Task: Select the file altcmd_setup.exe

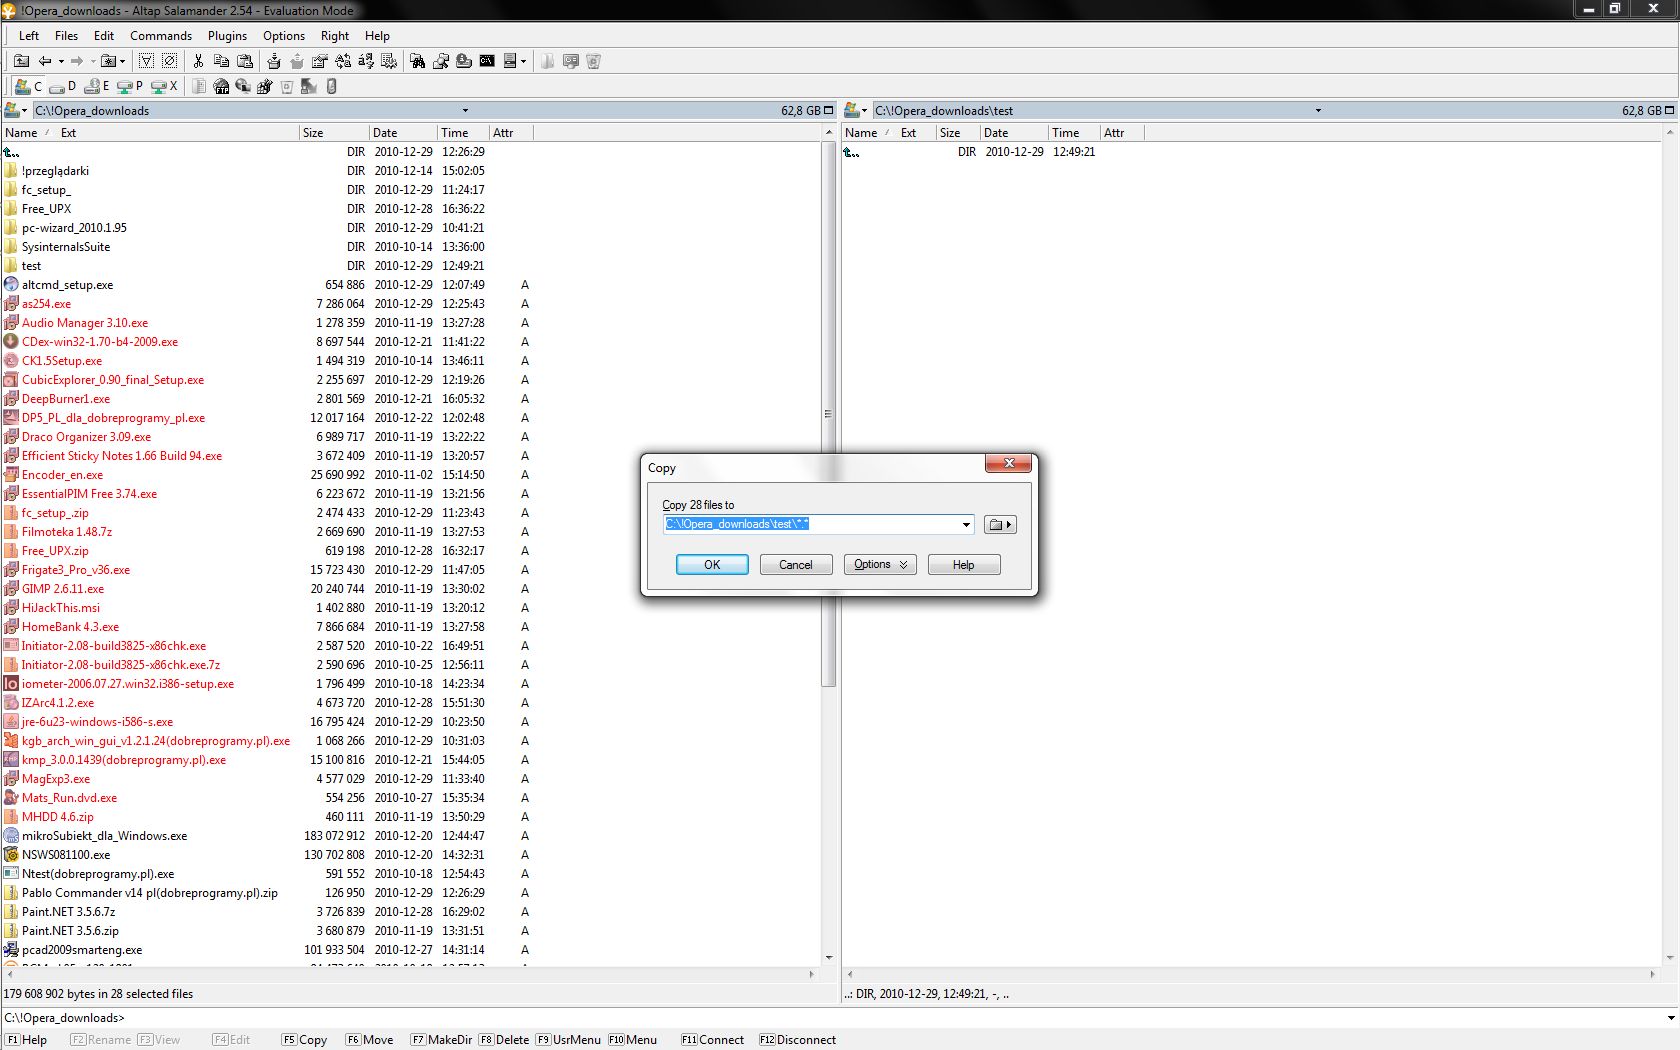Action: click(x=67, y=285)
